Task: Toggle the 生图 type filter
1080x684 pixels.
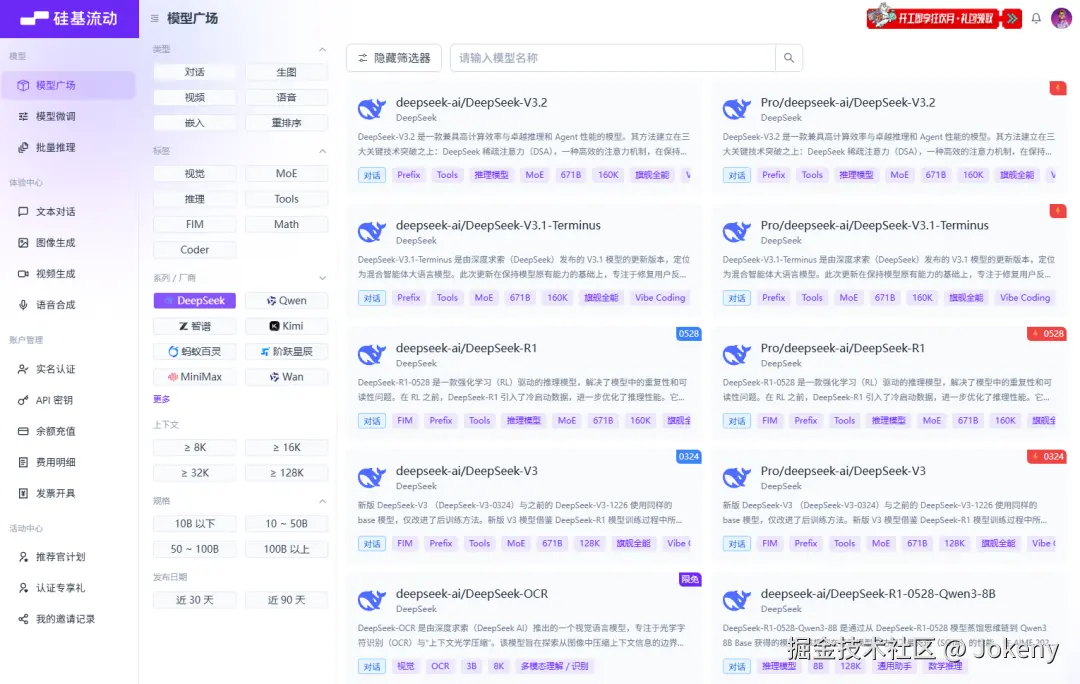Action: (287, 72)
